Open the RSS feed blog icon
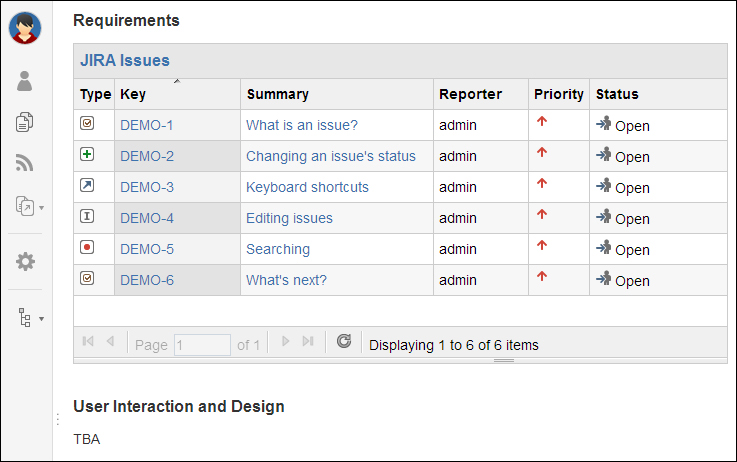The width and height of the screenshot is (737, 462). tap(24, 163)
